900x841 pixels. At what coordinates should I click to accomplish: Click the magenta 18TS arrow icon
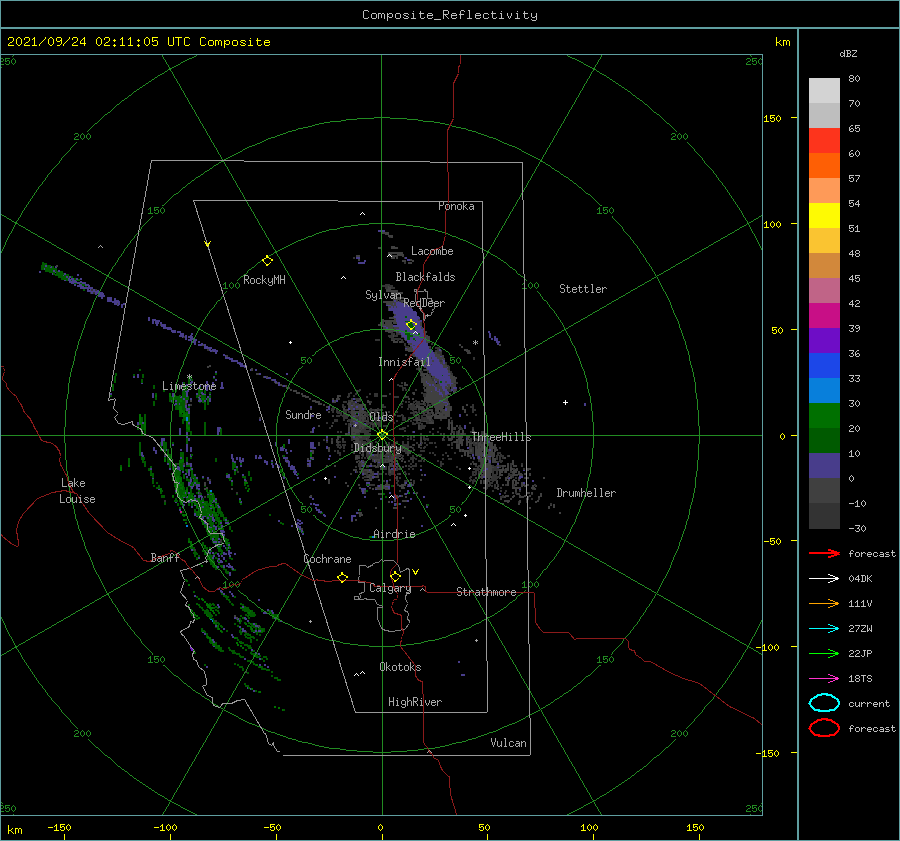coord(824,679)
